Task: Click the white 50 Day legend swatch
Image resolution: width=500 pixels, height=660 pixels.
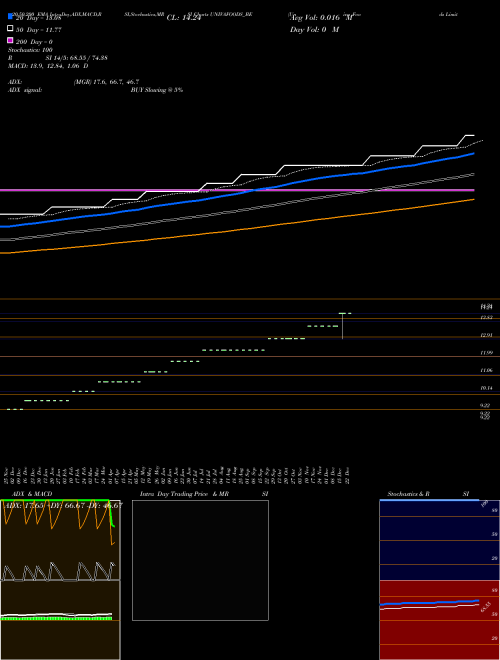Action: point(10,29)
